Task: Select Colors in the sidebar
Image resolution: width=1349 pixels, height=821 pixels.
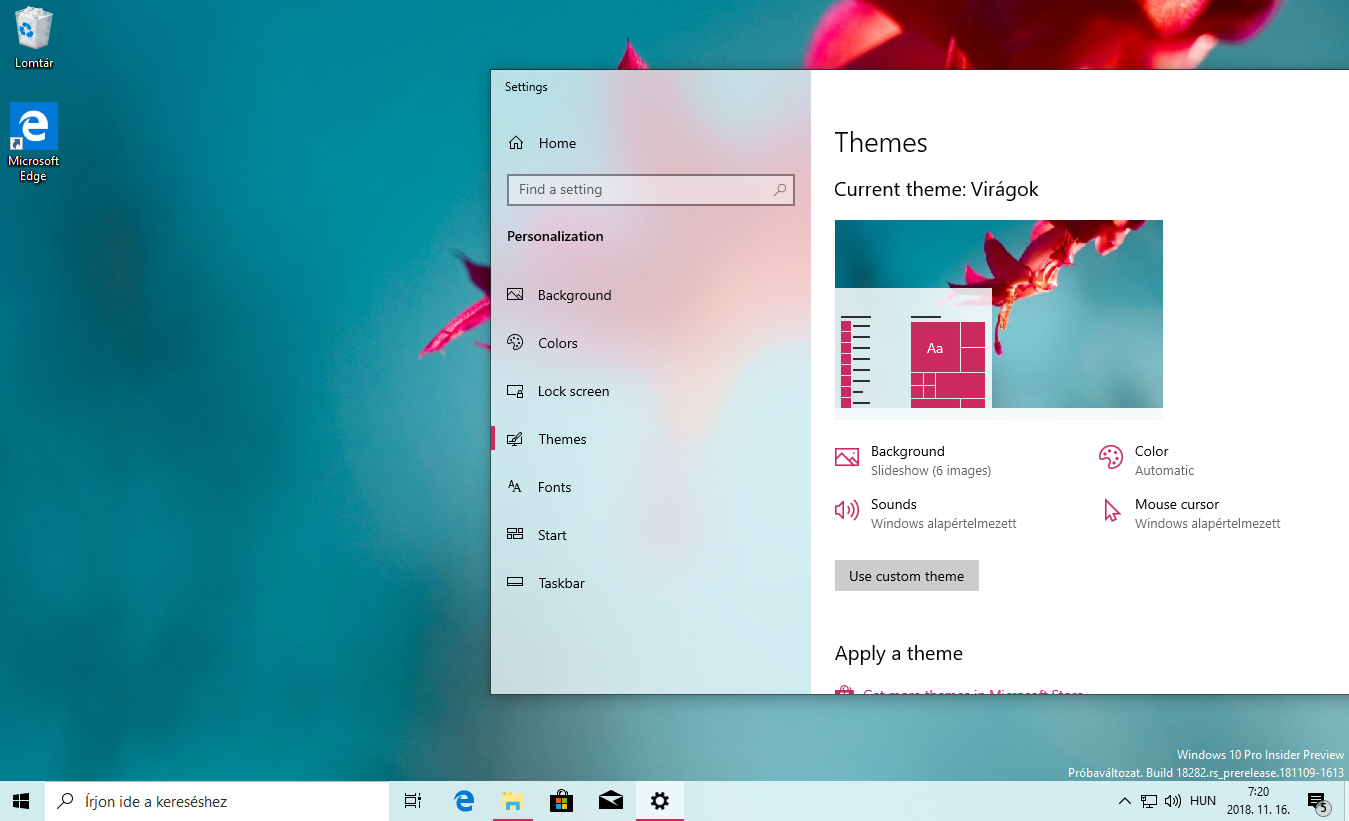Action: pyautogui.click(x=557, y=343)
